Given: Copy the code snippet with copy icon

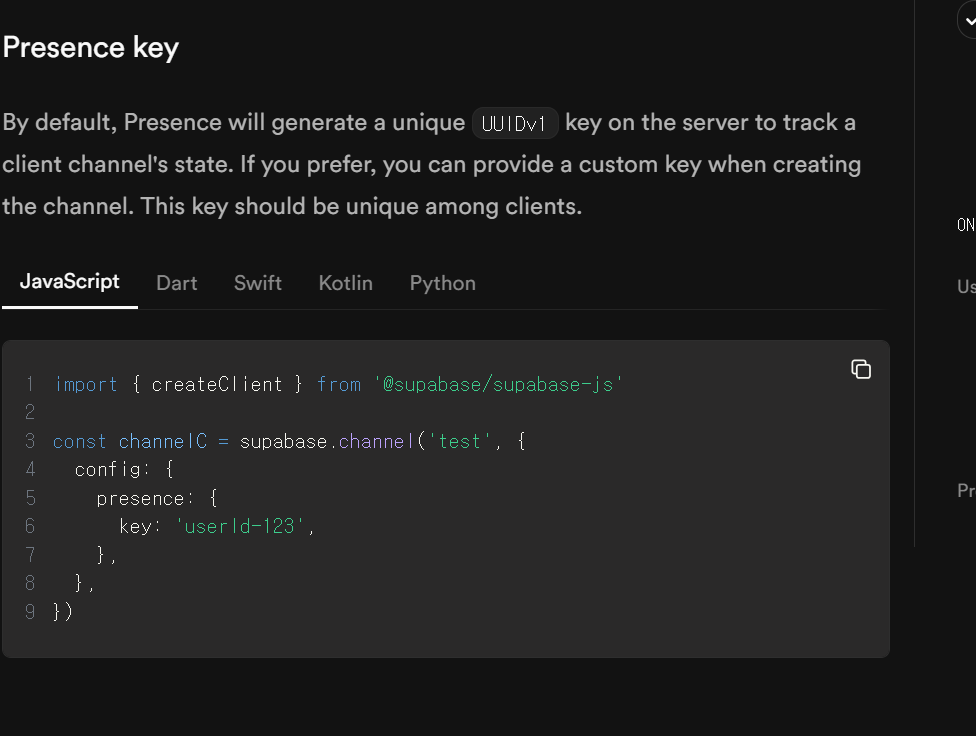Looking at the screenshot, I should tap(861, 369).
